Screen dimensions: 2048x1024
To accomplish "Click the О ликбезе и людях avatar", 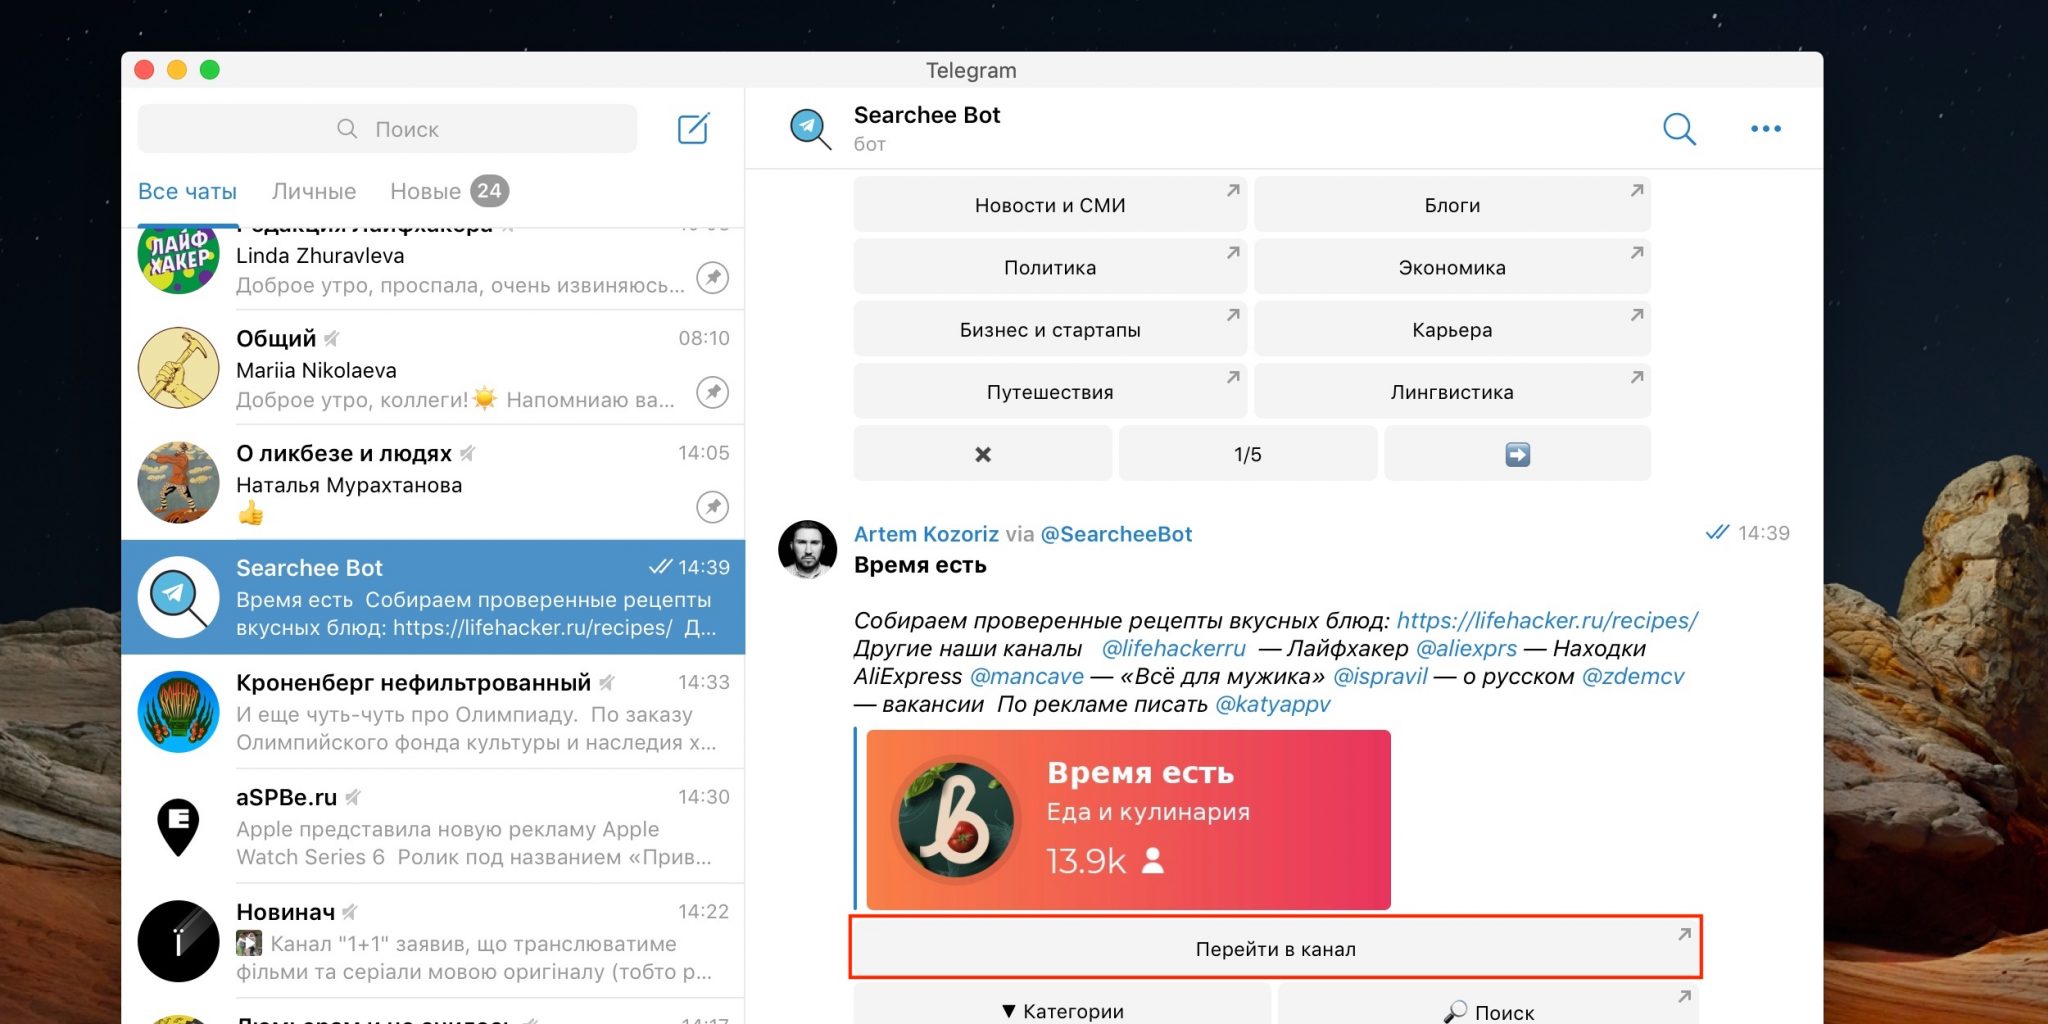I will coord(178,483).
